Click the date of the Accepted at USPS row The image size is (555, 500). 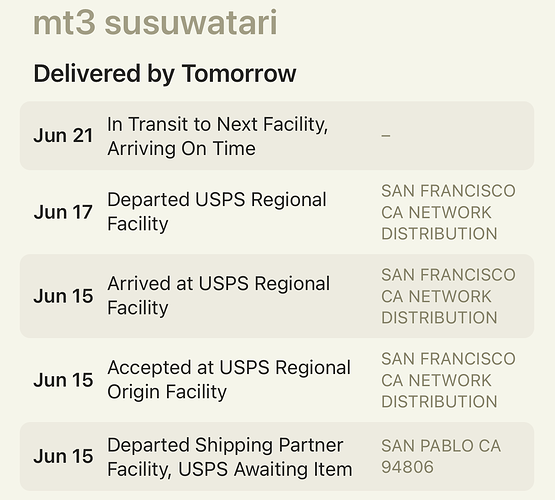pyautogui.click(x=63, y=380)
